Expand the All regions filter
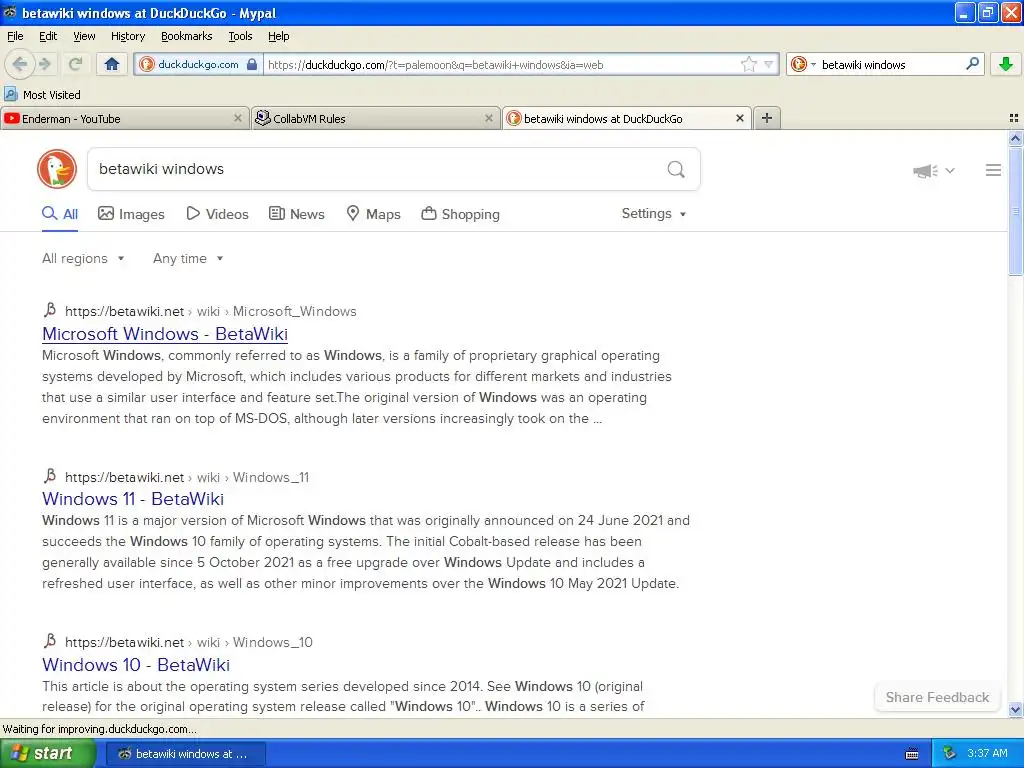Viewport: 1024px width, 768px height. (x=83, y=259)
